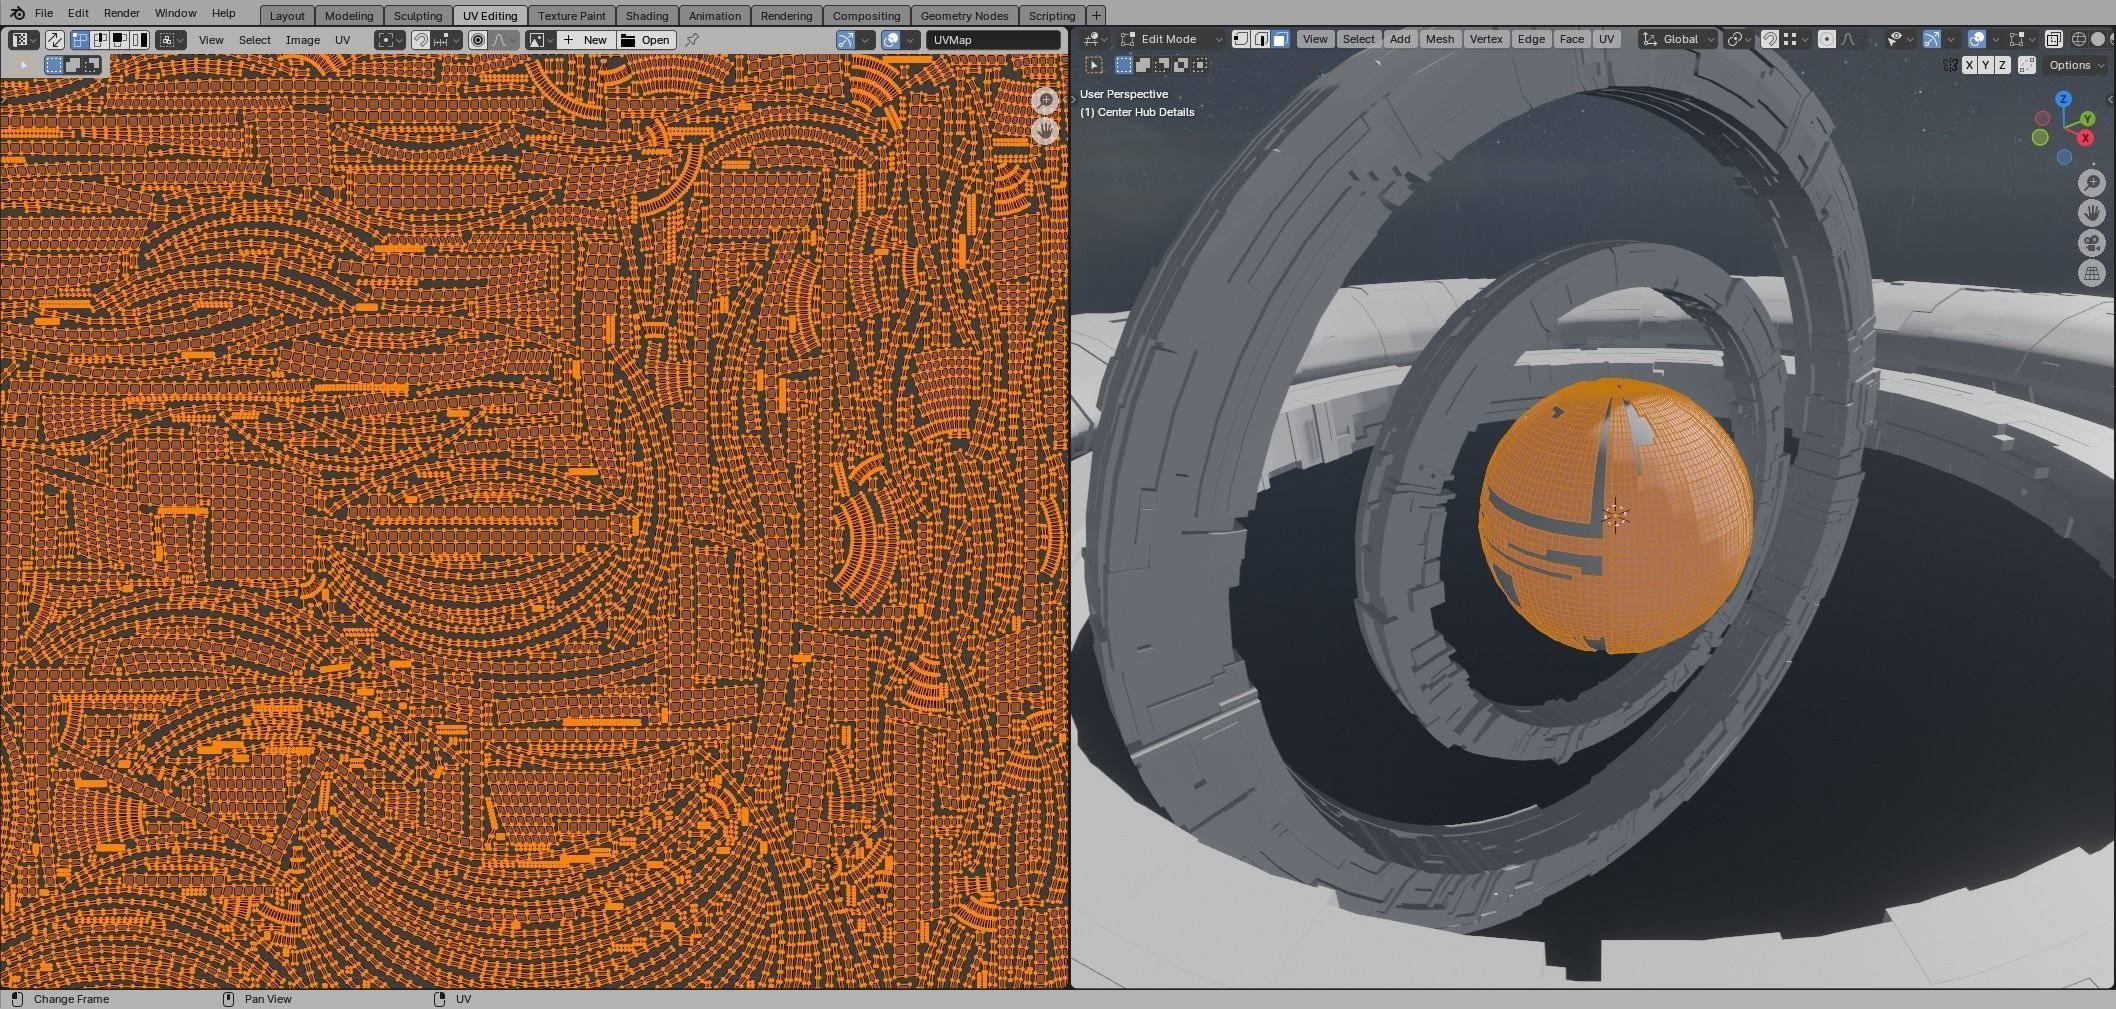Open the UV editor pivot point dropdown
The height and width of the screenshot is (1009, 2116).
(390, 40)
